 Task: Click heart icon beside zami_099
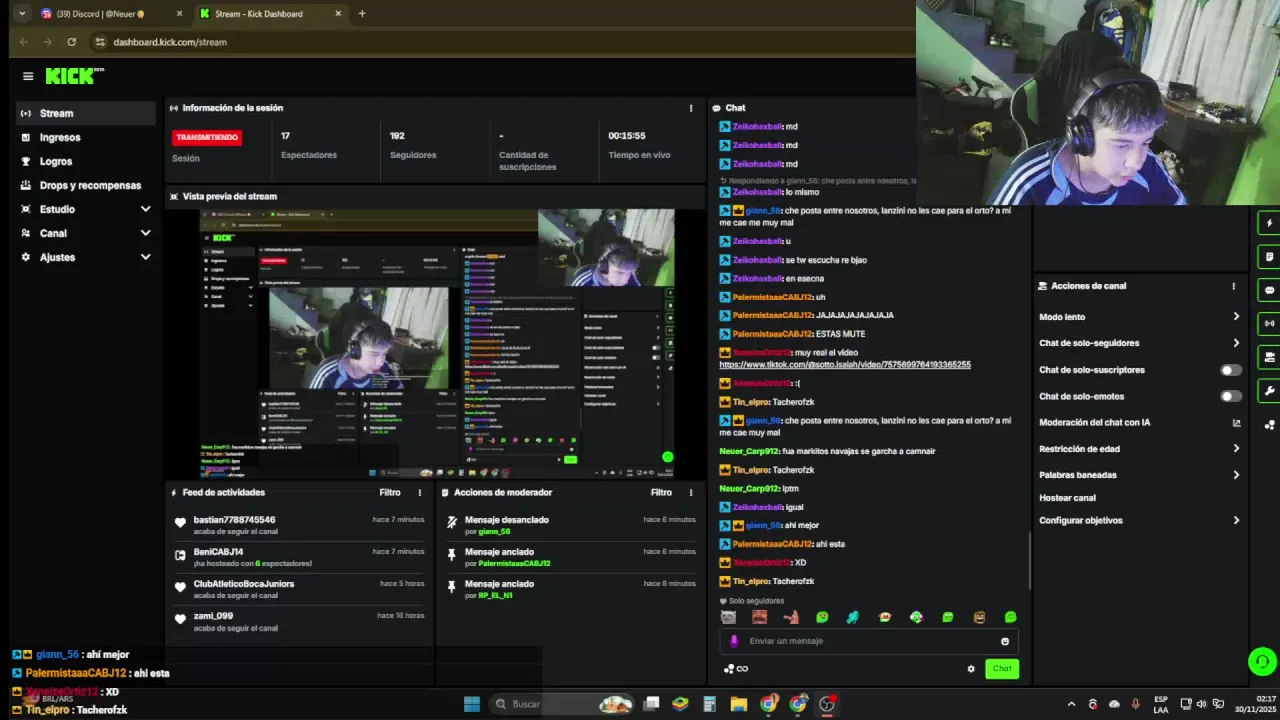(x=180, y=619)
